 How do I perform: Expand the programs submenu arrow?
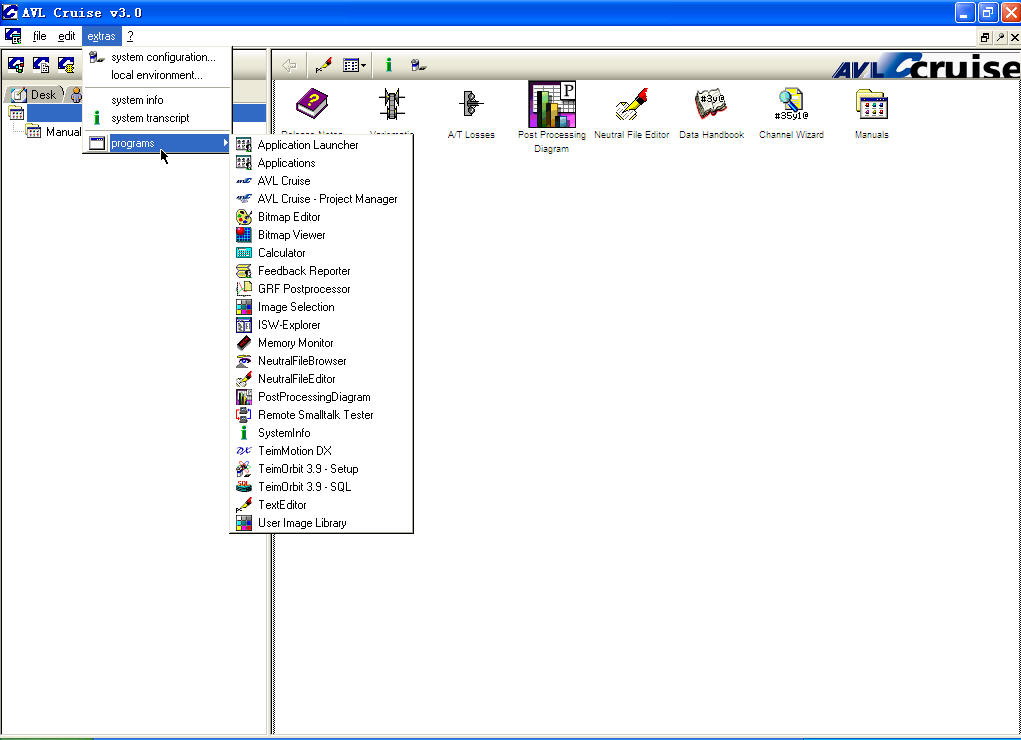point(225,143)
